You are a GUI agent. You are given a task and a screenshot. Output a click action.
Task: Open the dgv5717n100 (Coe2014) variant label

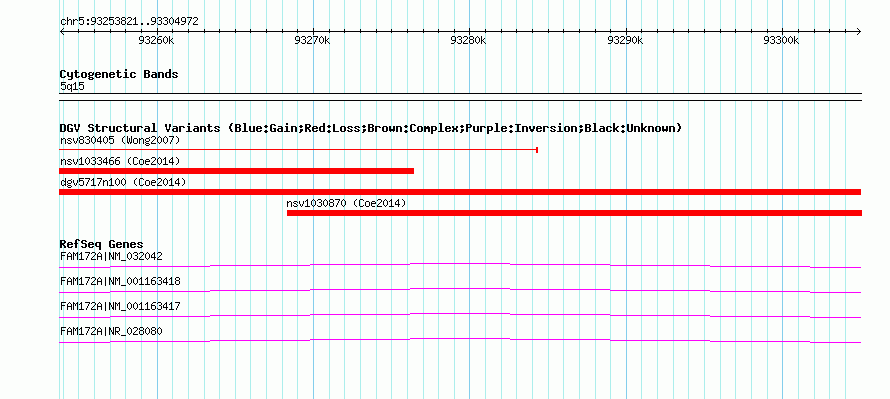[x=123, y=182]
